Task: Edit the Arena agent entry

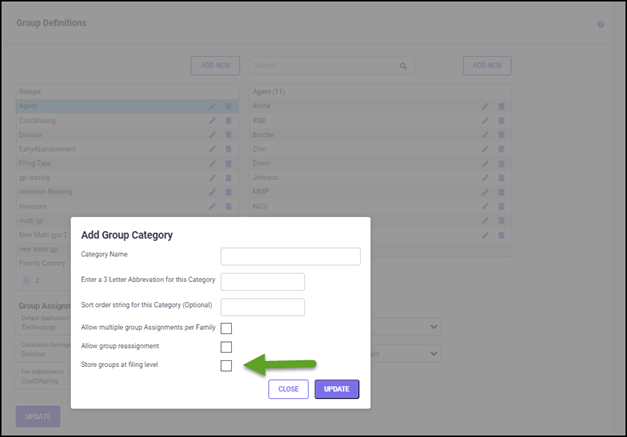Action: [x=485, y=106]
